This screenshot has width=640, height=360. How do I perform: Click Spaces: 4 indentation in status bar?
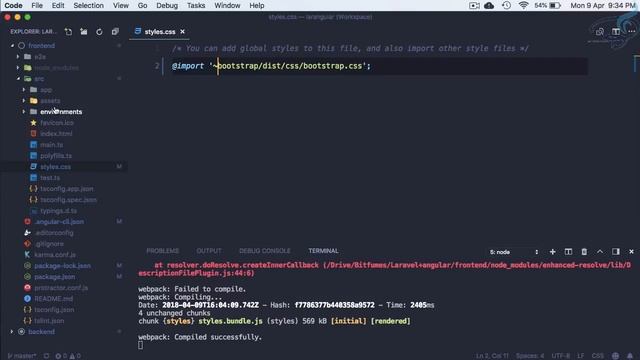click(x=530, y=356)
